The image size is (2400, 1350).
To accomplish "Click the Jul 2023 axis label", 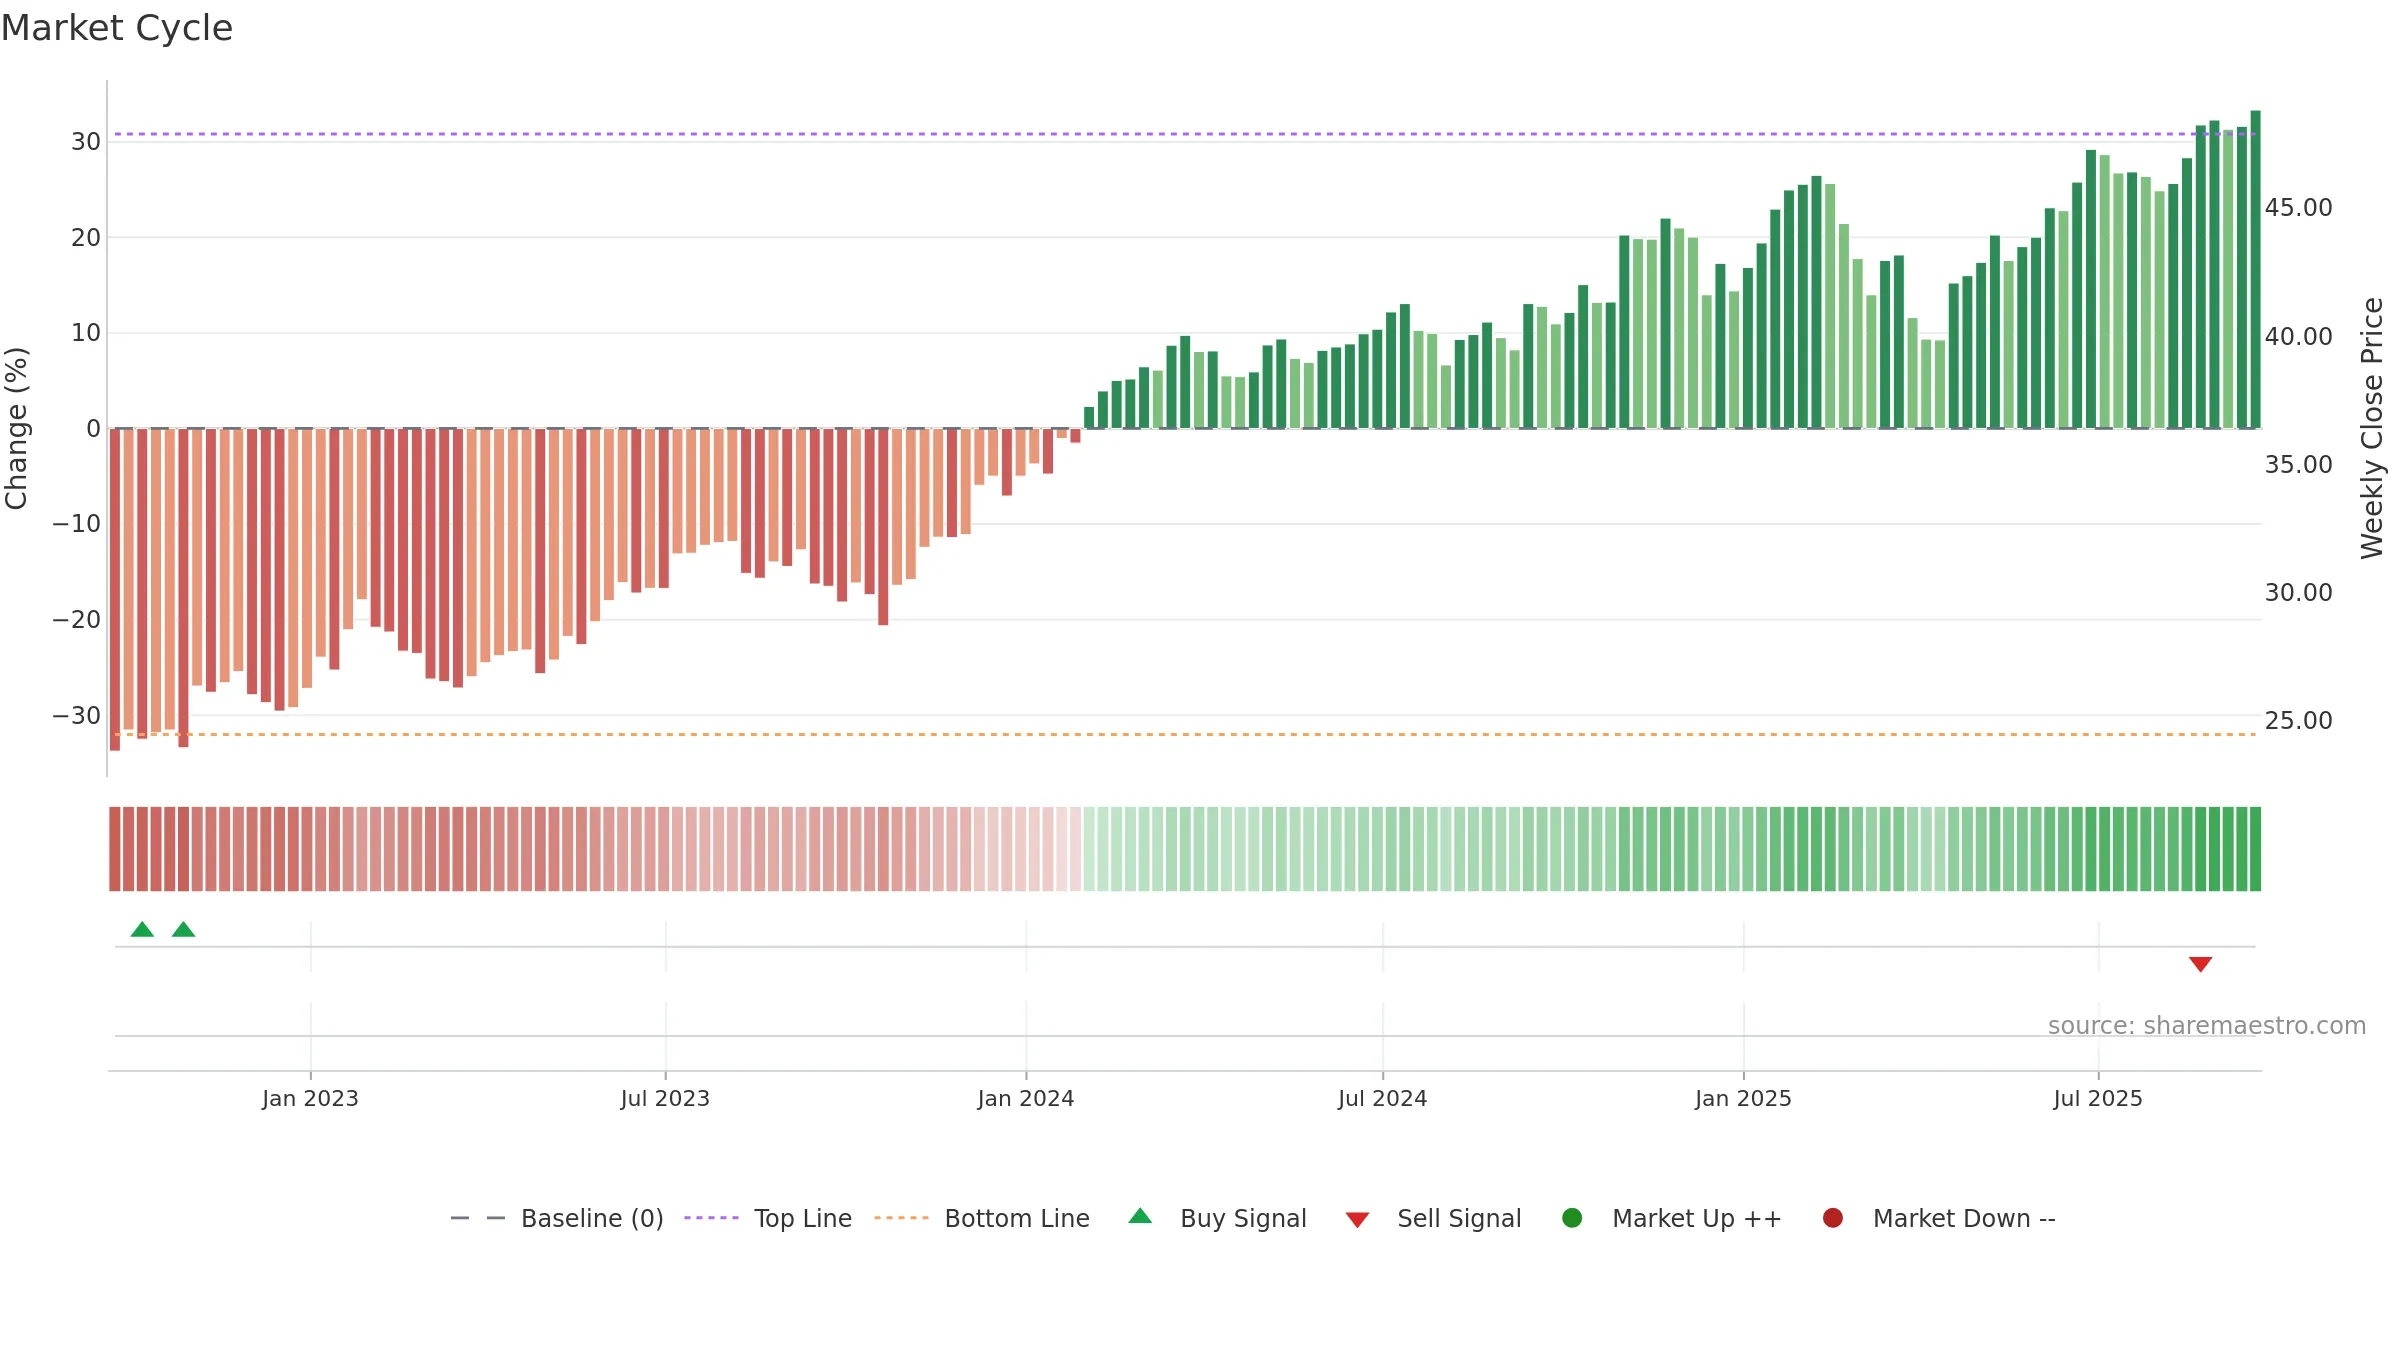I will (665, 1098).
